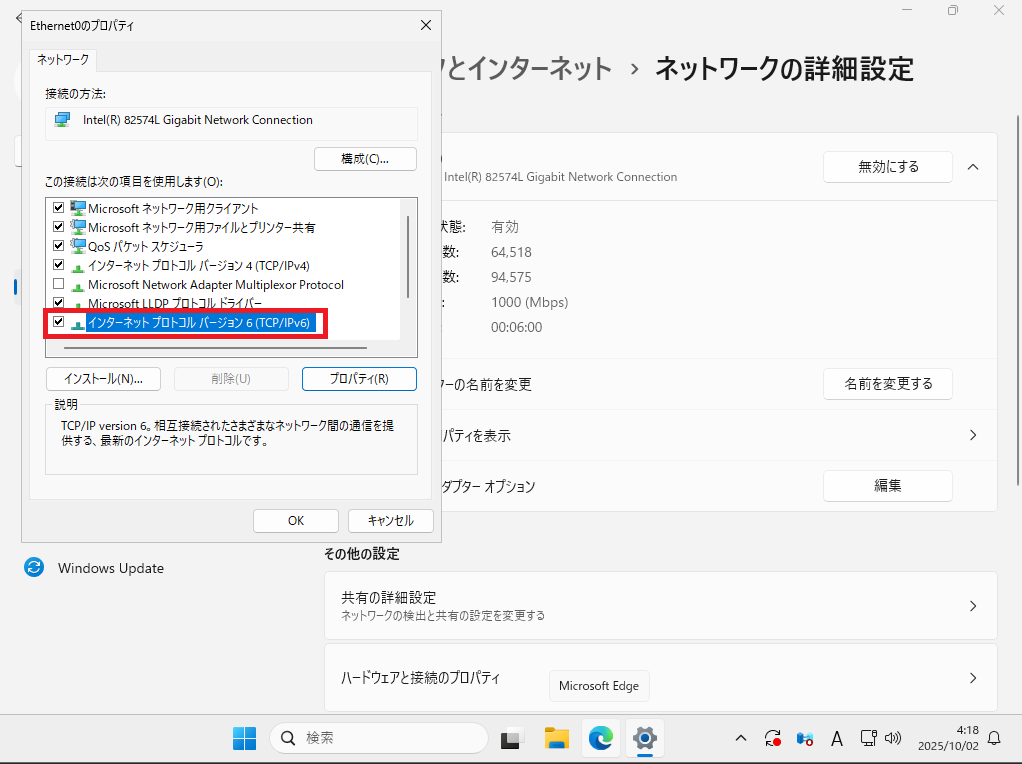
Task: Click the vertical scrollbar of the items list
Action: point(407,257)
